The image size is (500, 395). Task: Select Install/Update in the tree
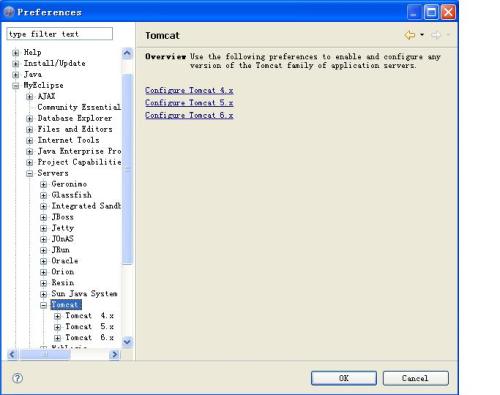tap(54, 63)
